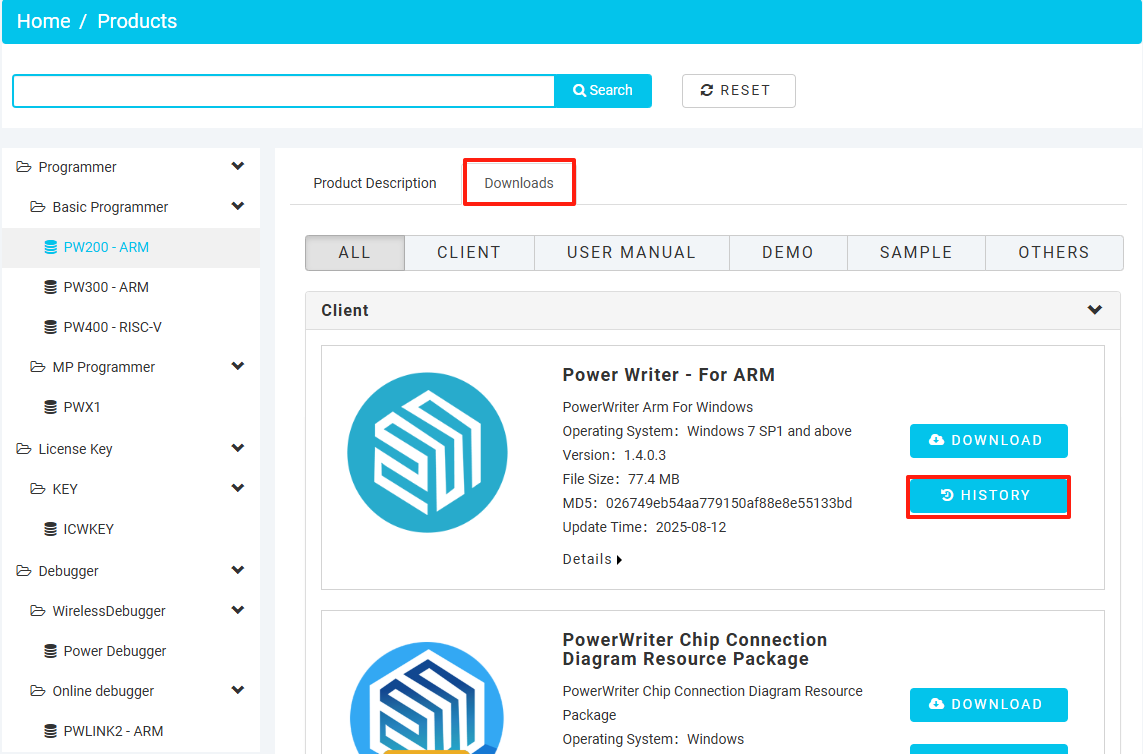Collapse the Debugger chevron
The height and width of the screenshot is (754, 1143).
coord(238,570)
